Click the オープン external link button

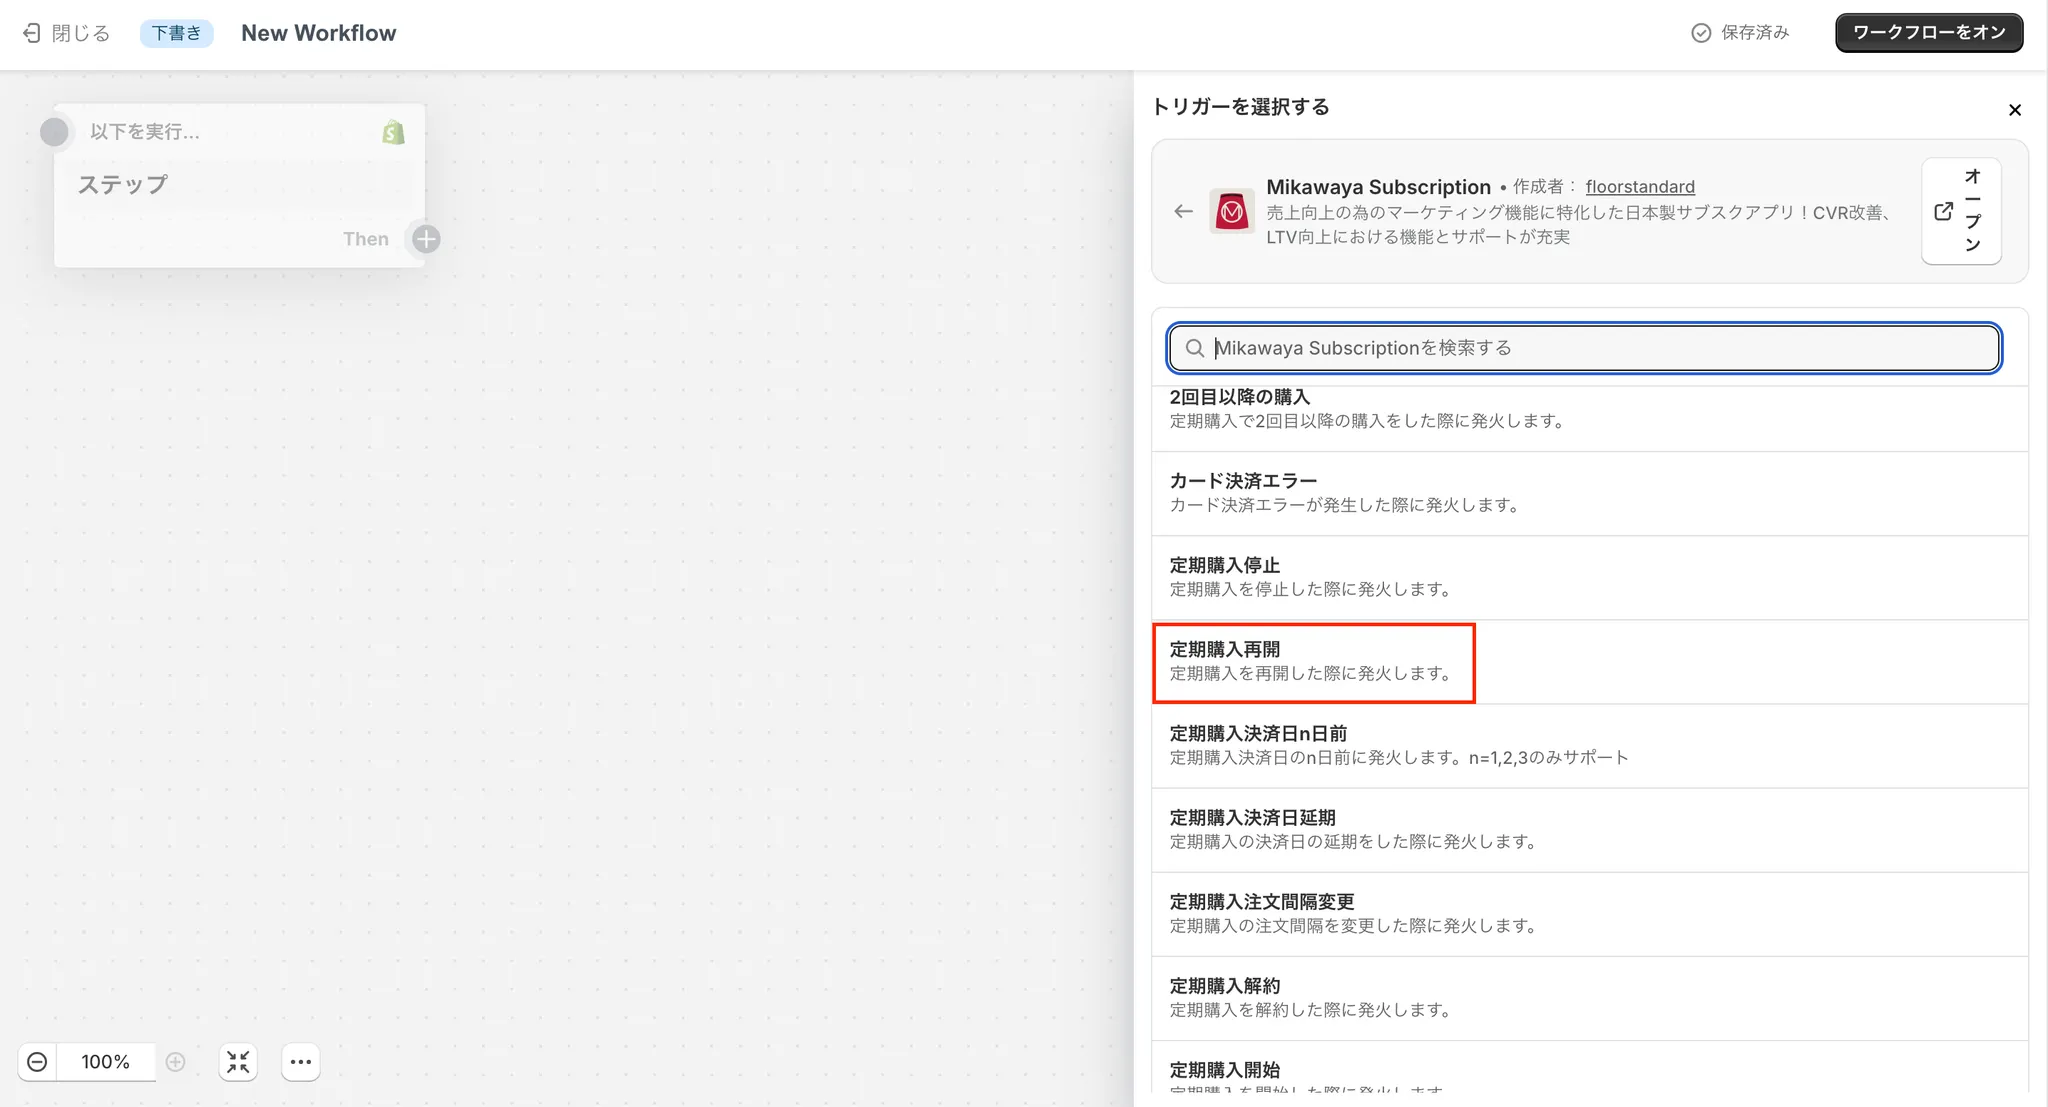1960,211
